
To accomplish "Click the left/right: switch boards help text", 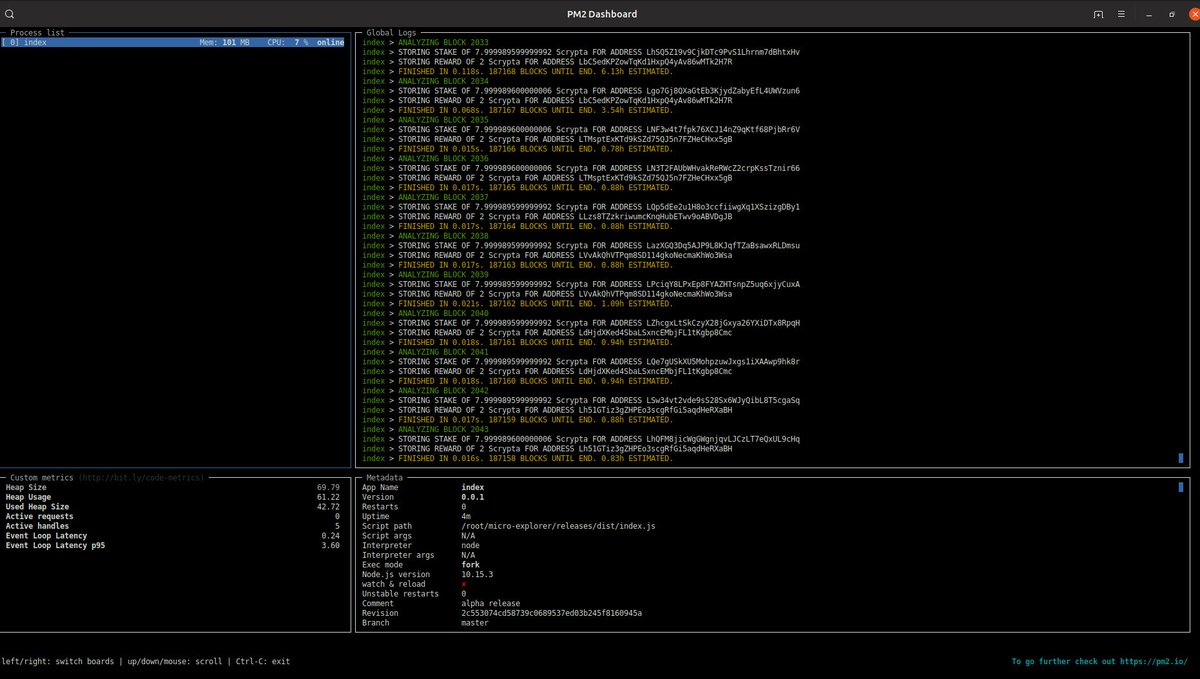I will (57, 661).
